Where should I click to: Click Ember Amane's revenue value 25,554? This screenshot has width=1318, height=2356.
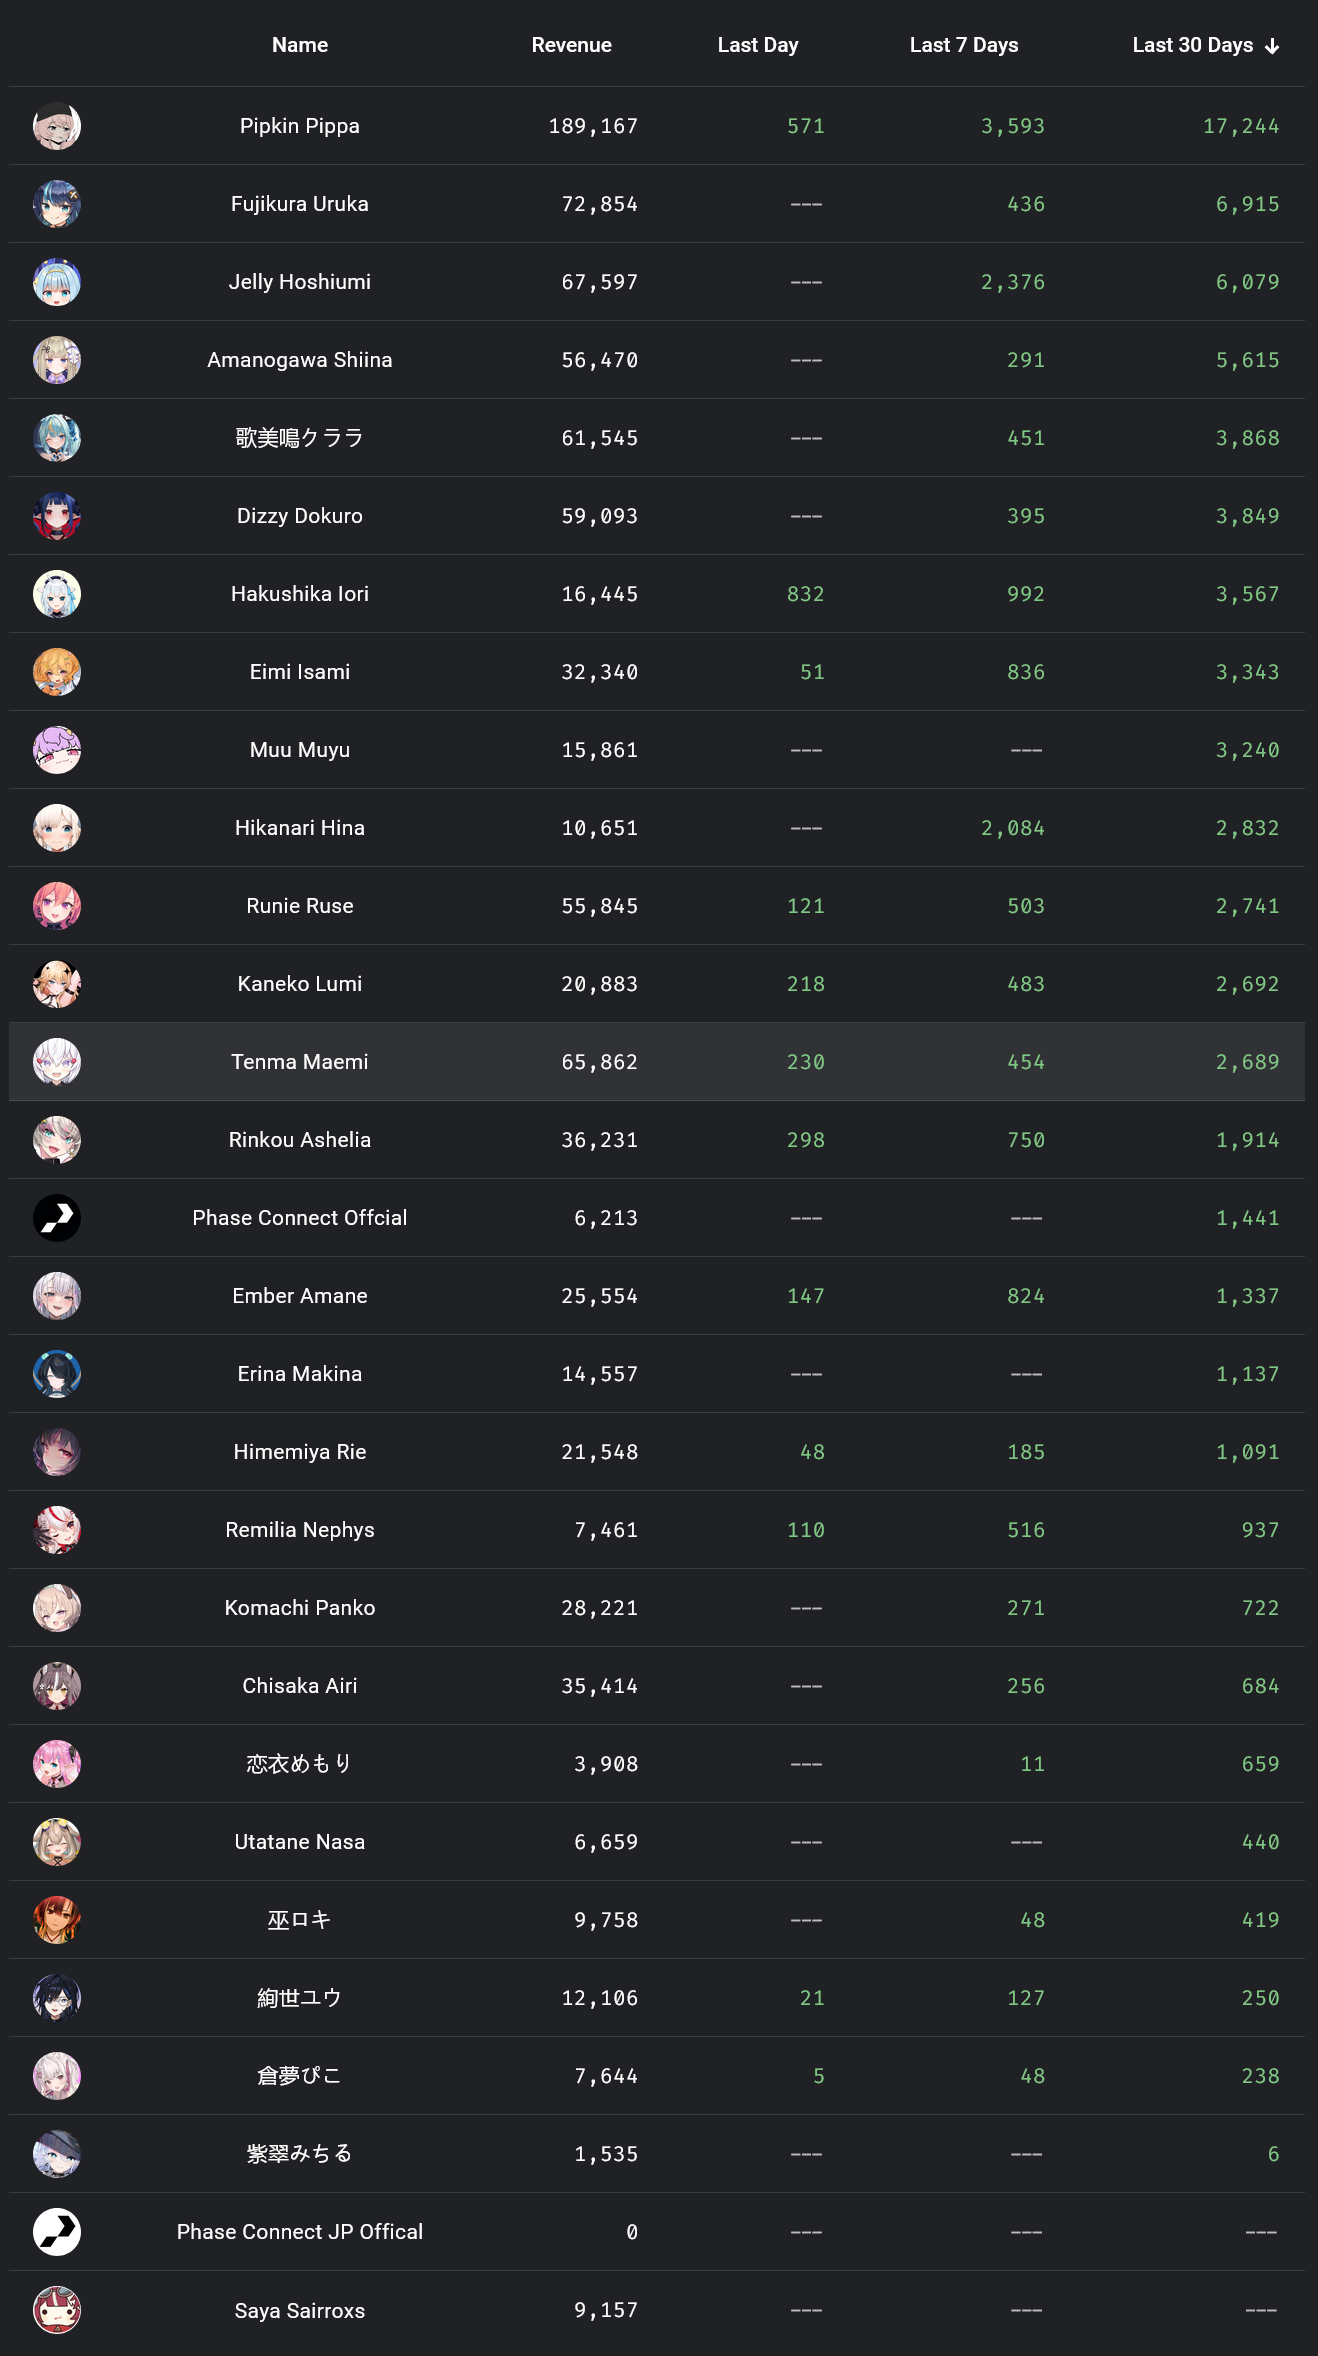[x=599, y=1296]
